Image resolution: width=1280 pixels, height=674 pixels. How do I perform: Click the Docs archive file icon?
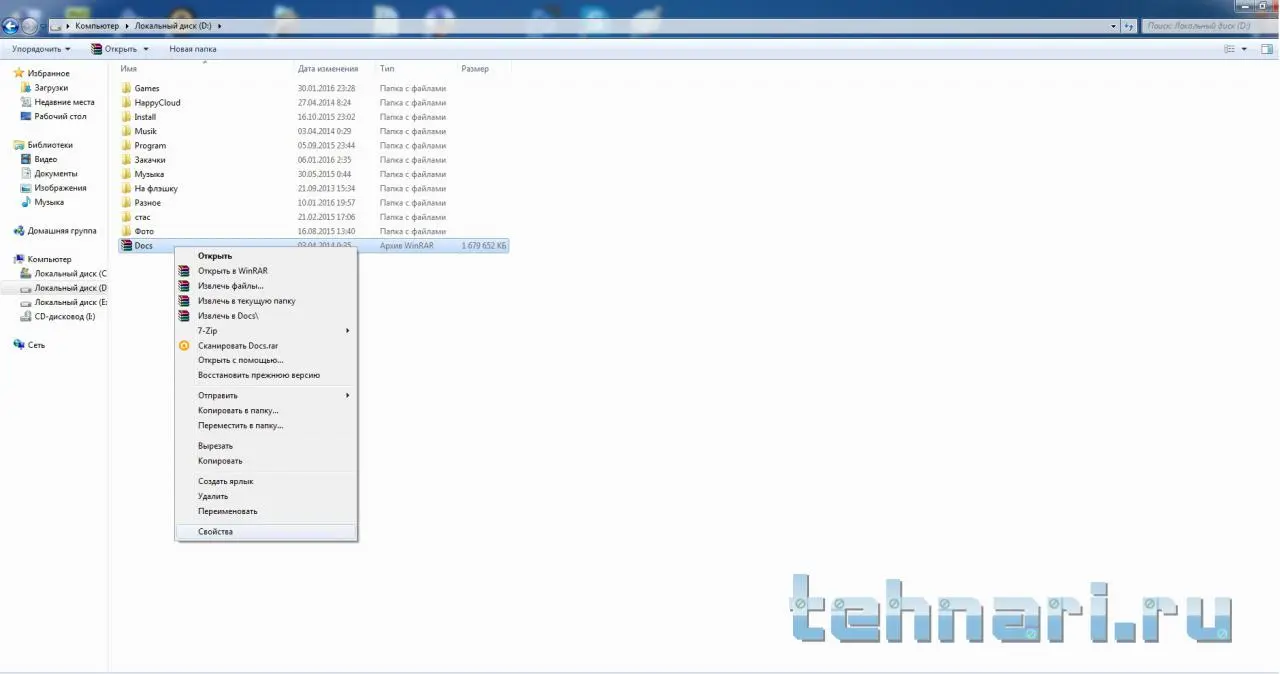(126, 245)
